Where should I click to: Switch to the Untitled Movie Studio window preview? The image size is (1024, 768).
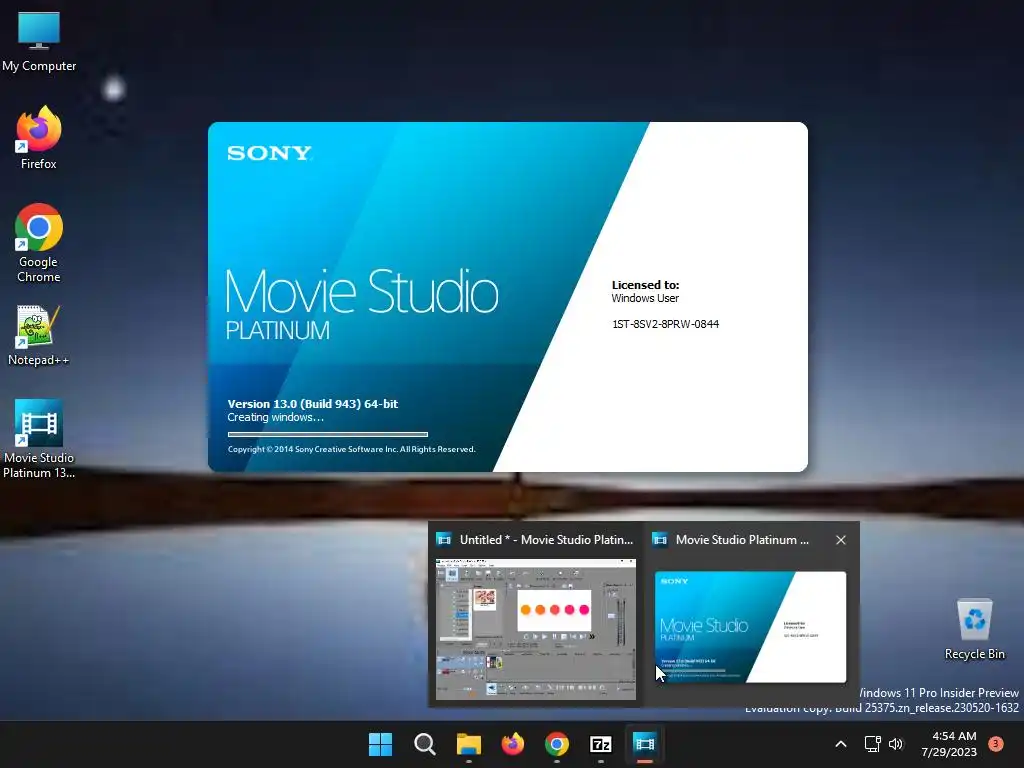[x=536, y=630]
